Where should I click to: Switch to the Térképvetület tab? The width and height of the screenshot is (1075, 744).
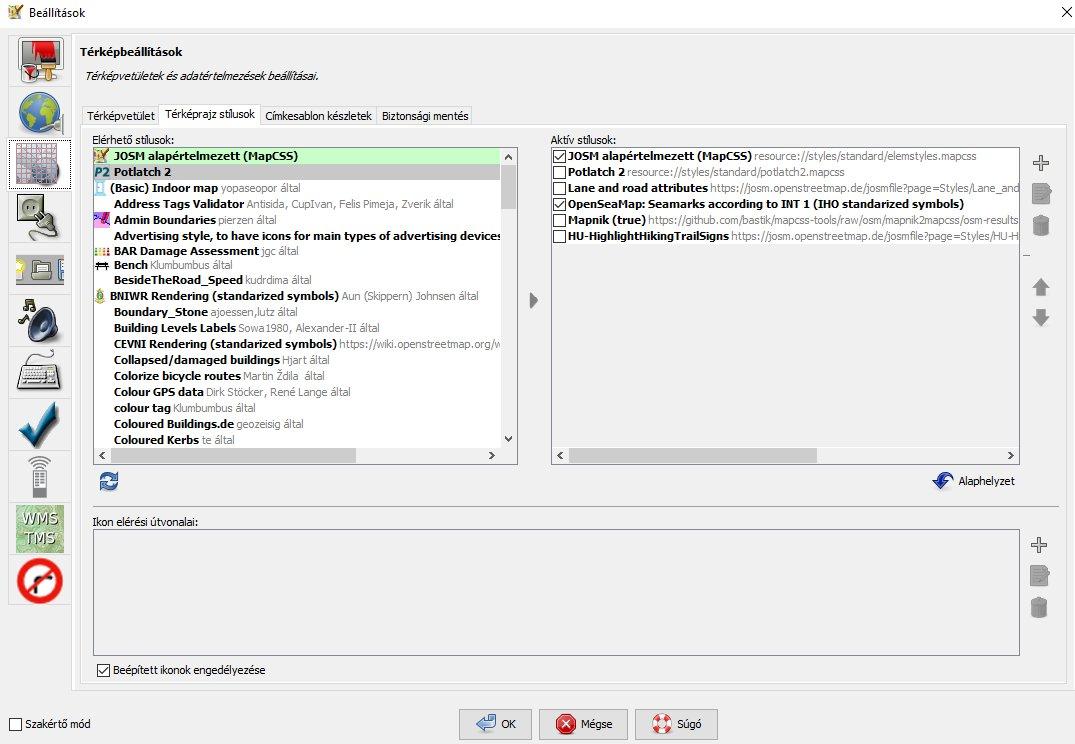pos(121,116)
